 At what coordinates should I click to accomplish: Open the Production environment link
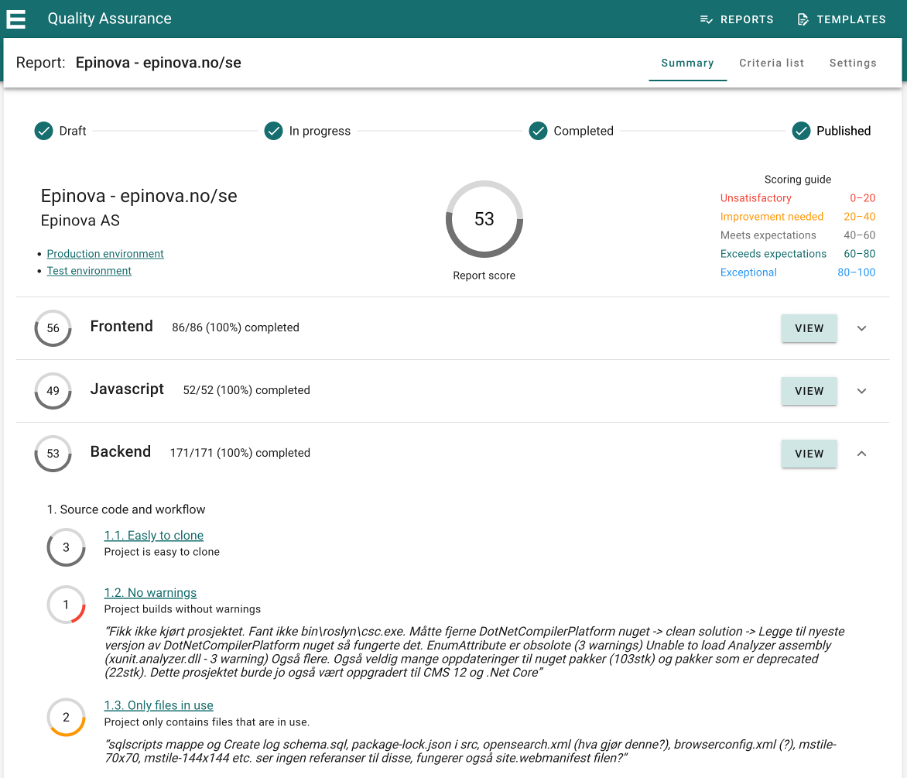tap(105, 254)
